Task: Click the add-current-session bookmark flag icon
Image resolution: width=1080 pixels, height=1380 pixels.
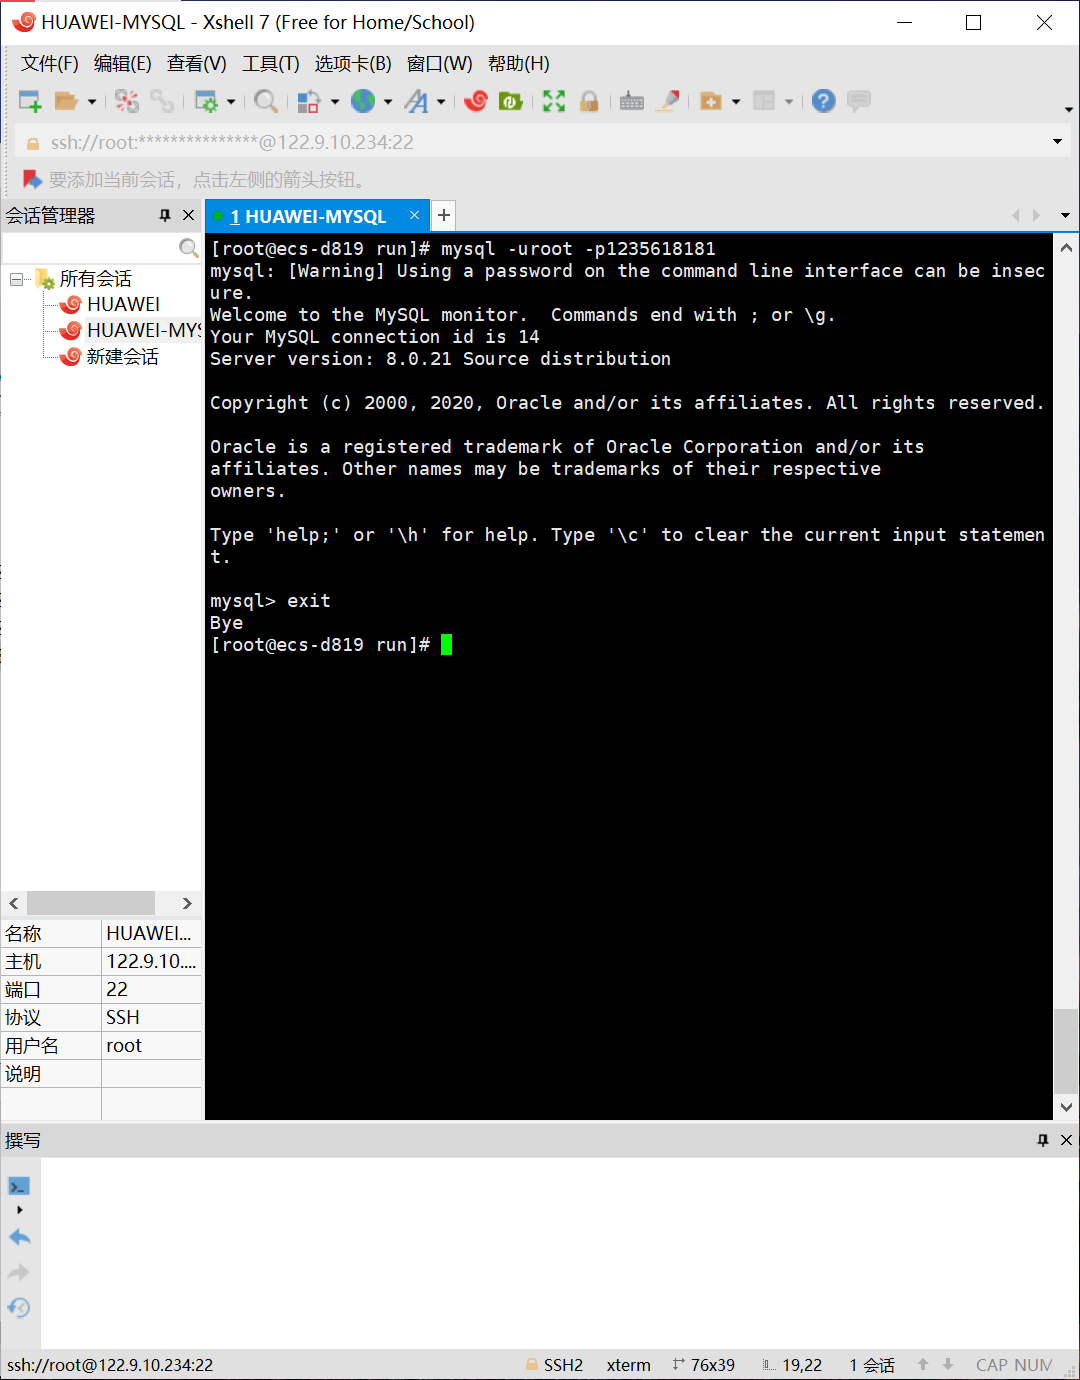Action: click(32, 179)
